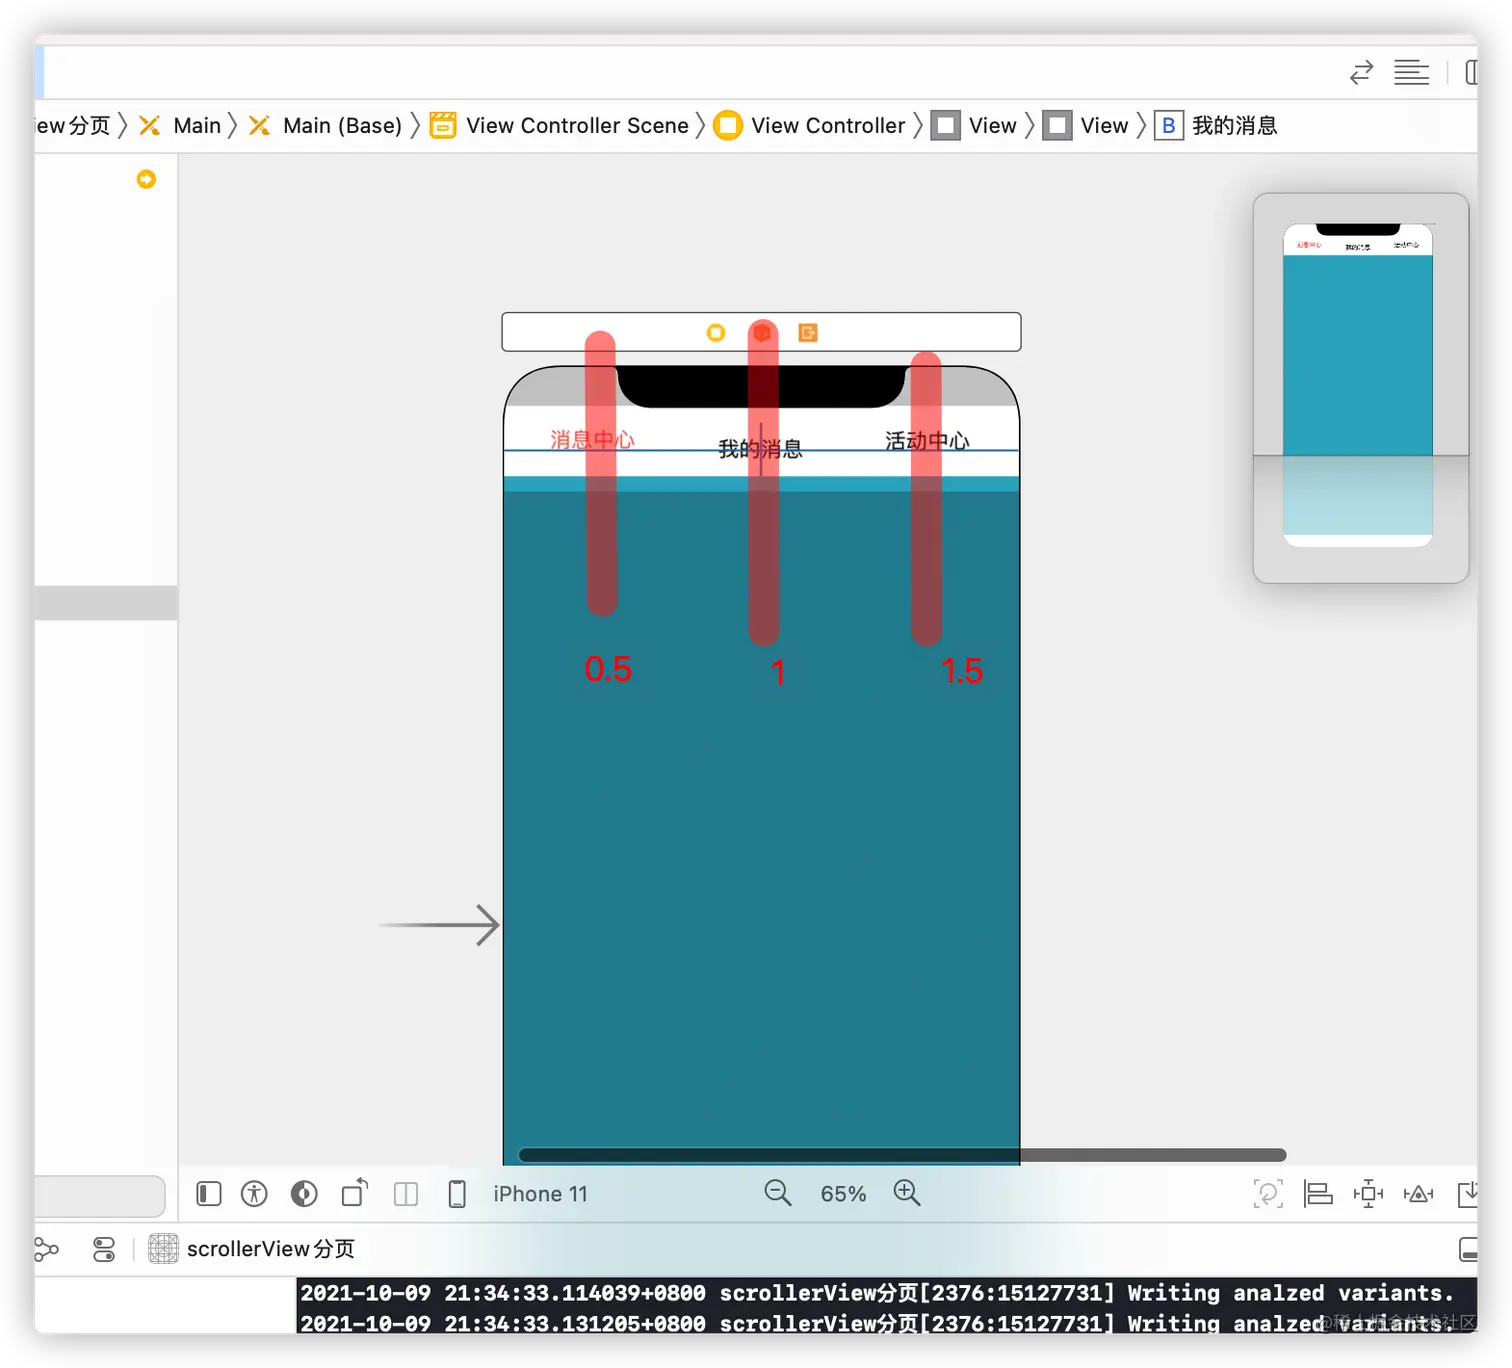This screenshot has height=1368, width=1512.
Task: Click the split layout bar icon
Action: 406,1193
